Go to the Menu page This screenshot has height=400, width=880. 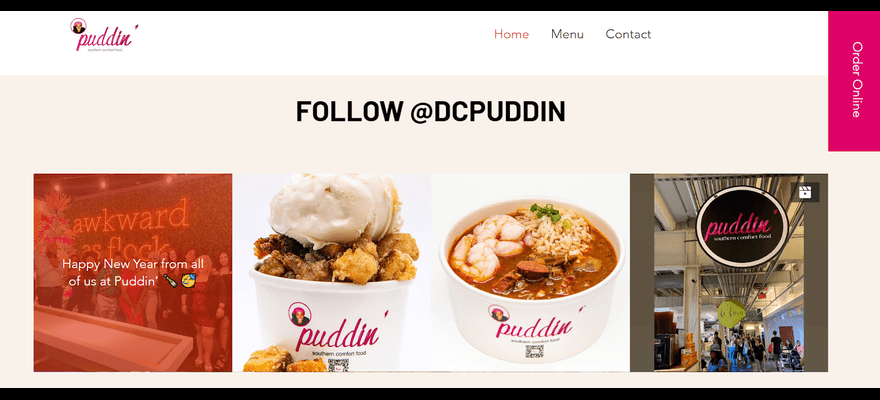click(567, 34)
